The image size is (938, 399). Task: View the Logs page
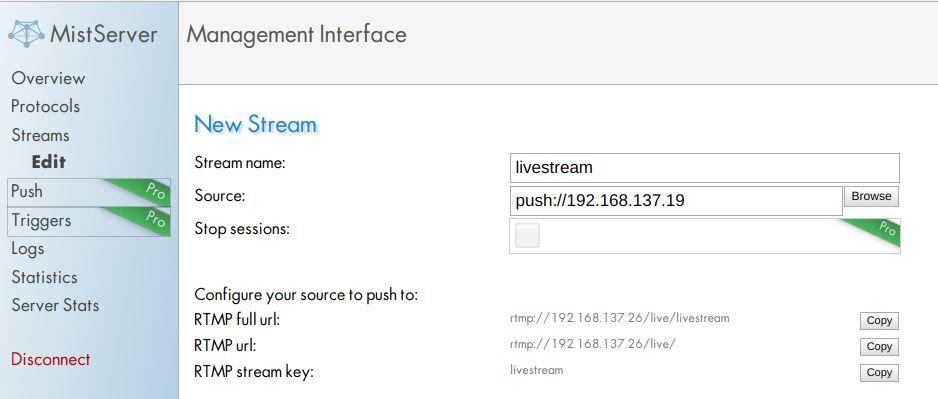(x=28, y=249)
